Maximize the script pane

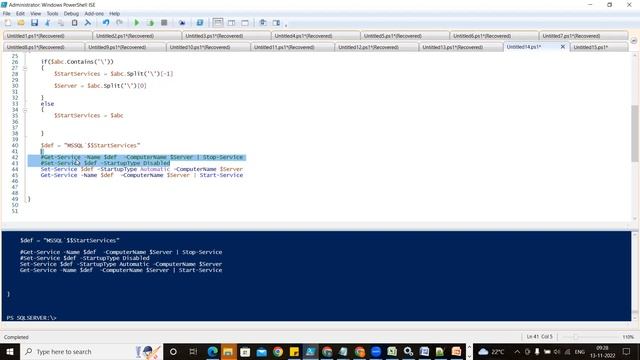coord(245,23)
